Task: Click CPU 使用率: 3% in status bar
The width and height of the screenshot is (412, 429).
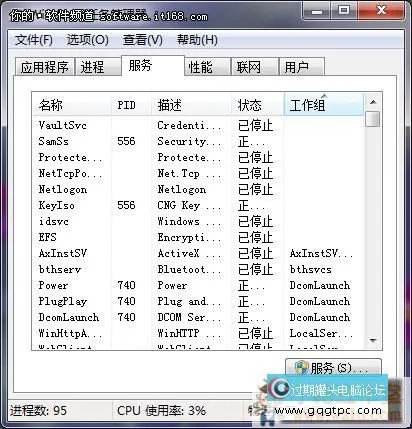Action: (x=161, y=410)
